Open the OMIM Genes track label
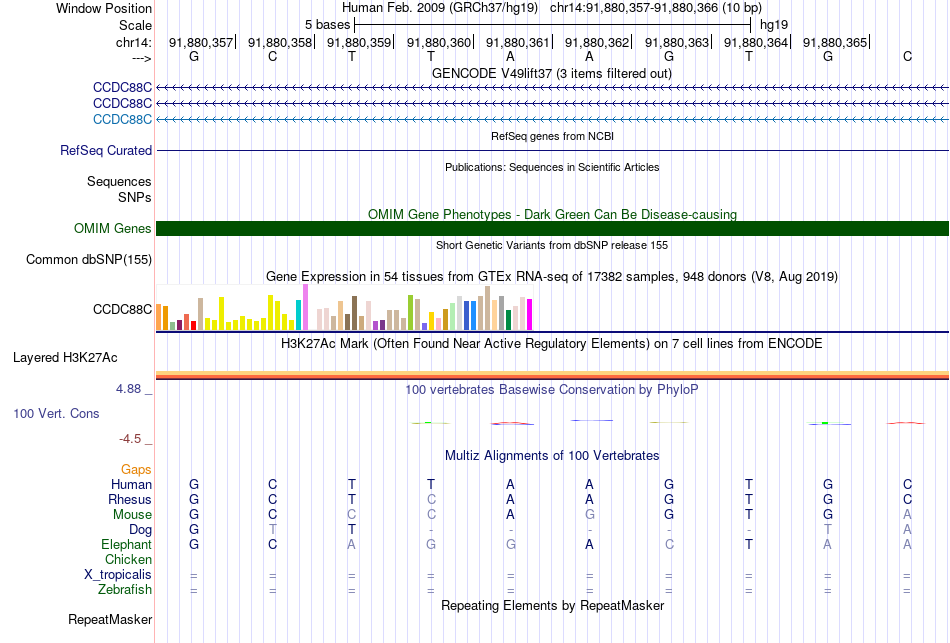The image size is (950, 643). pyautogui.click(x=112, y=228)
